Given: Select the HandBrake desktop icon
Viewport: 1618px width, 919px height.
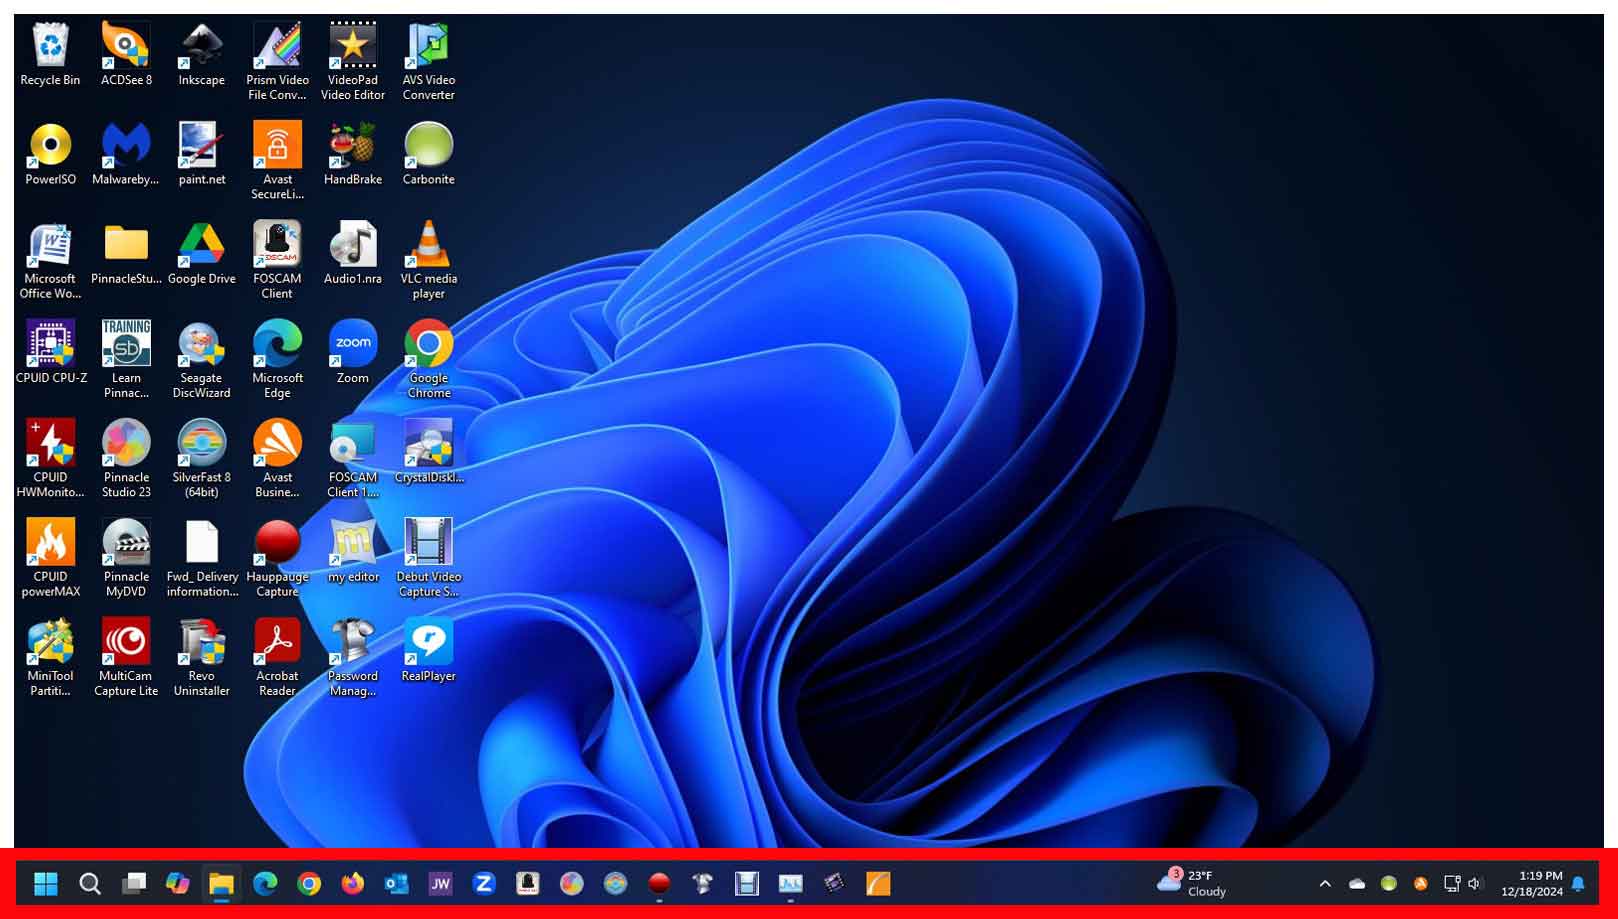Looking at the screenshot, I should pyautogui.click(x=353, y=154).
